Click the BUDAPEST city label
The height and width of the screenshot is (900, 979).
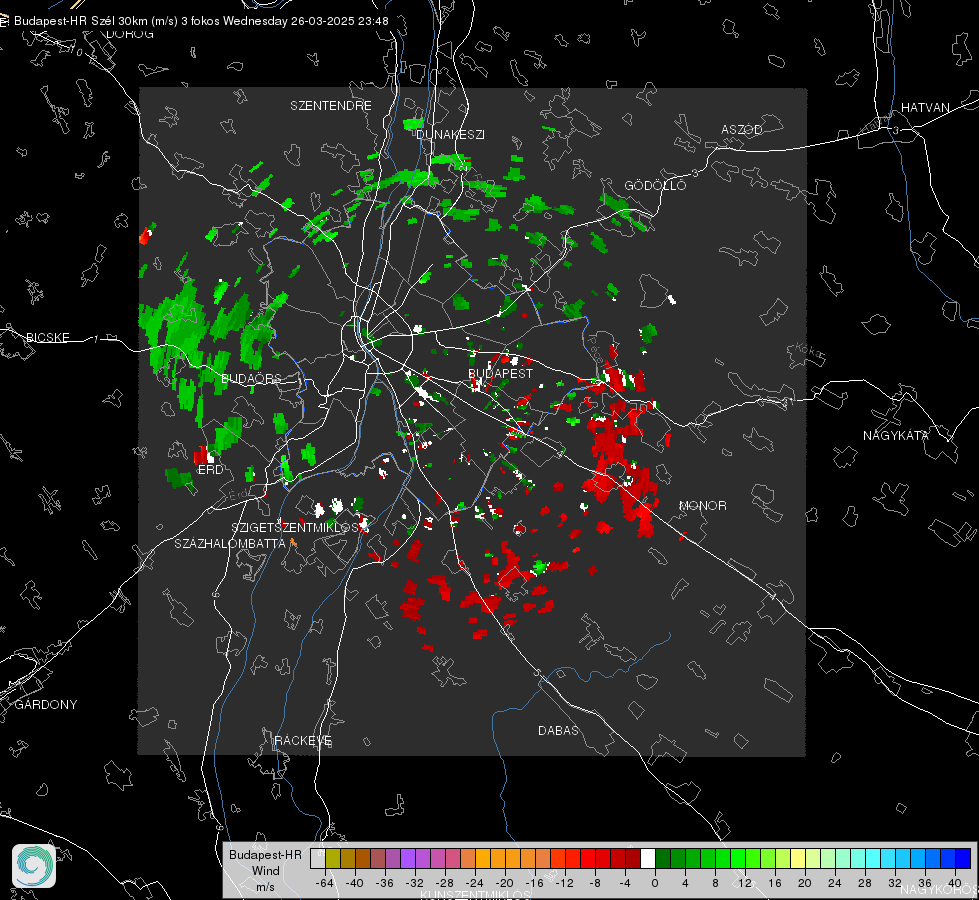[501, 373]
